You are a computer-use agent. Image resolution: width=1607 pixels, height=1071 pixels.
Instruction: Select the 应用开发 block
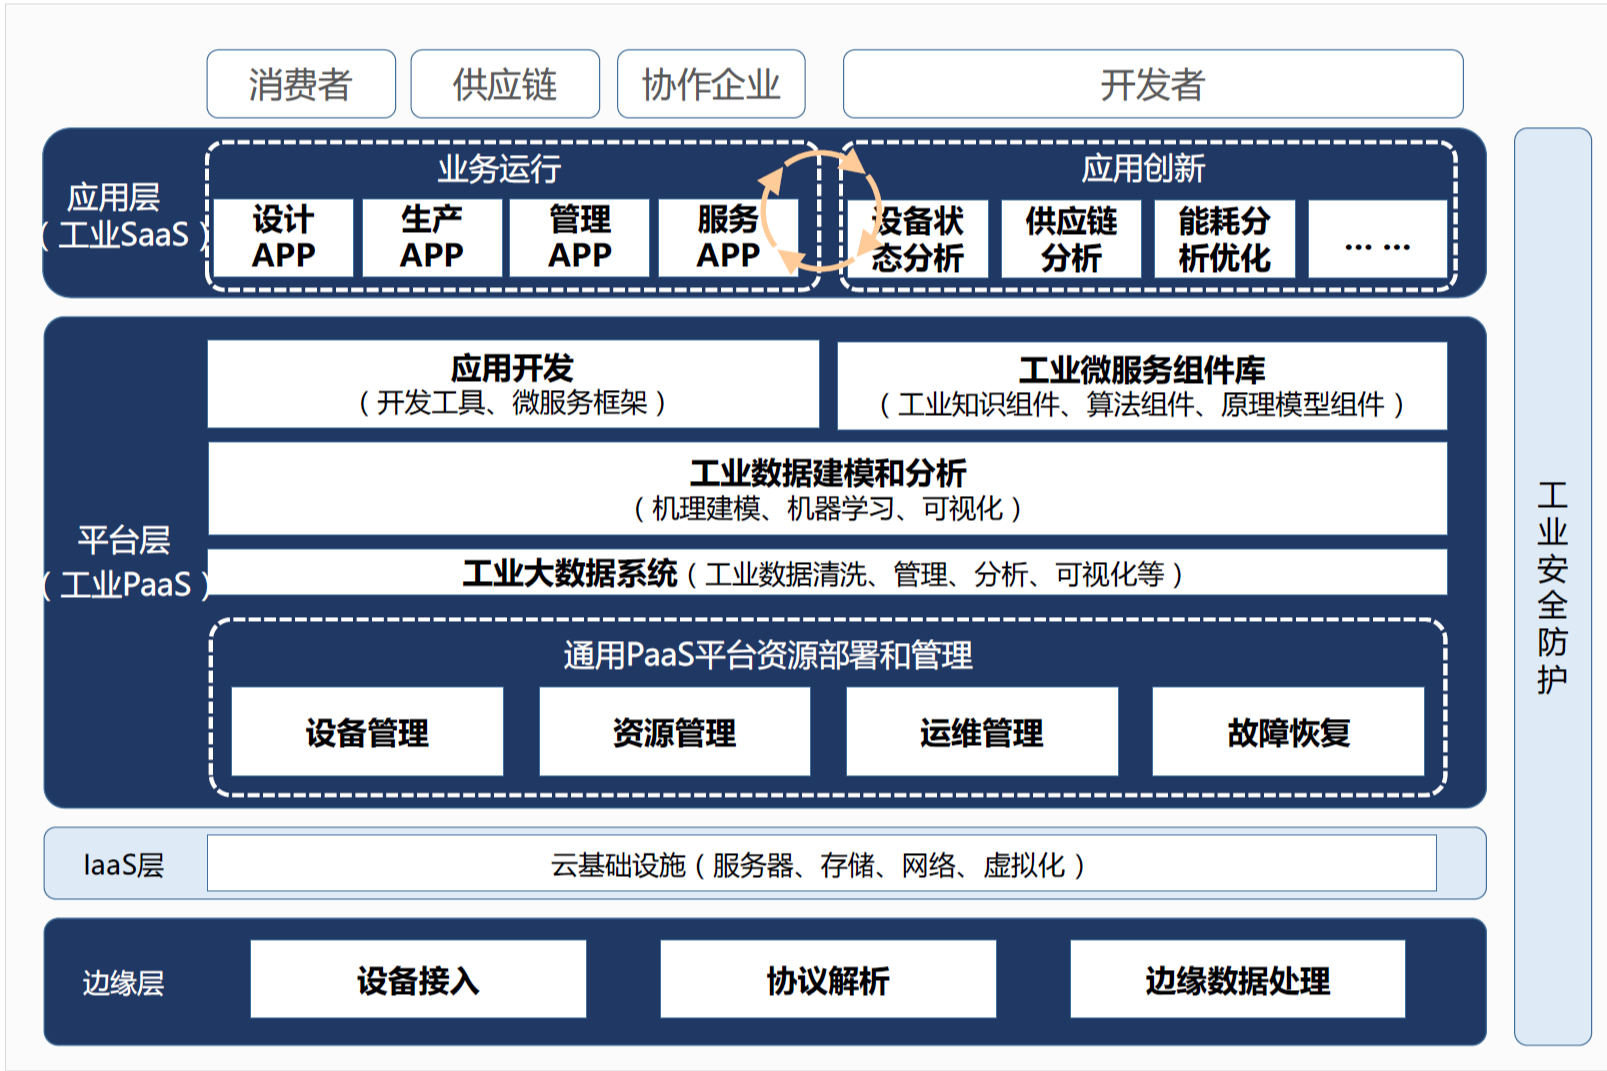[513, 384]
